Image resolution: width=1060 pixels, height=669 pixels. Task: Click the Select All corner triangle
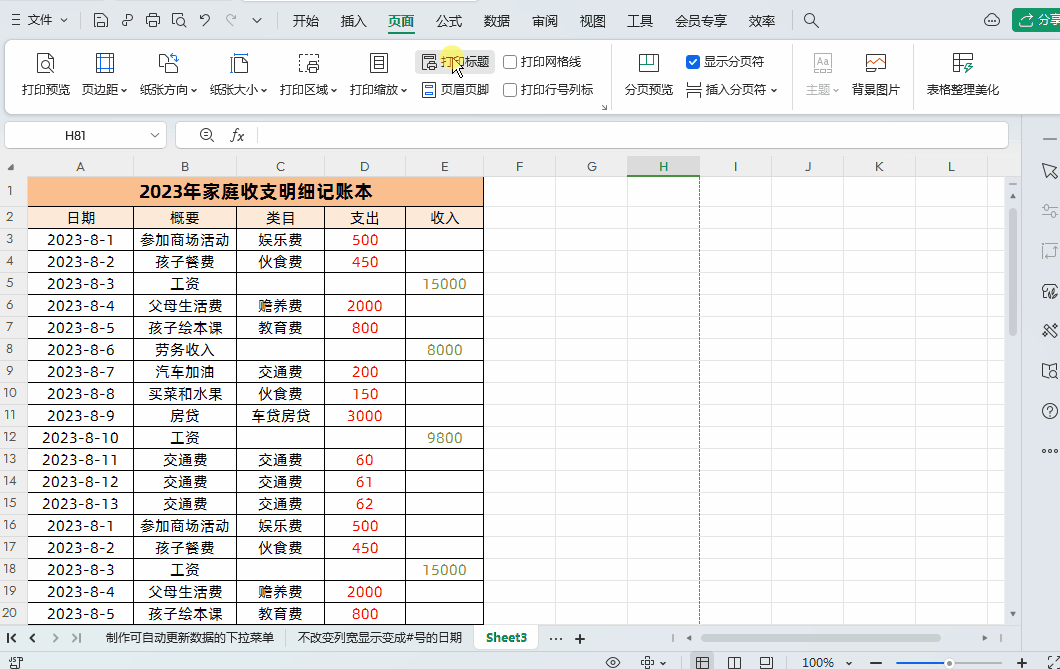pos(11,167)
